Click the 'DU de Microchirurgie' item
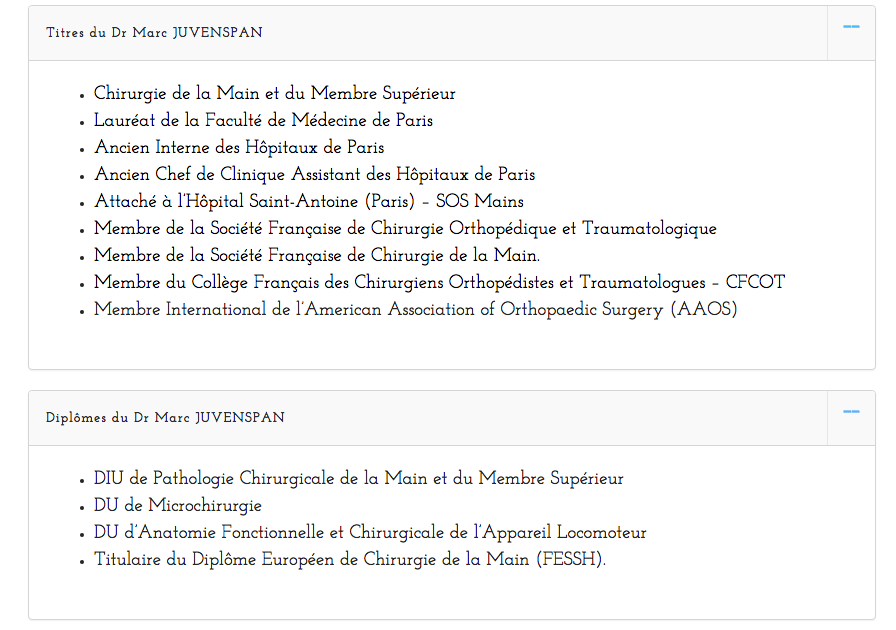This screenshot has height=630, width=896. point(178,505)
